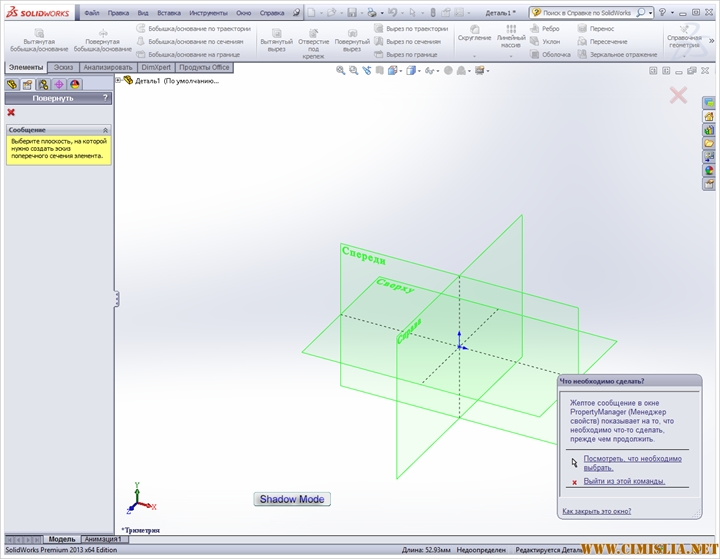This screenshot has height=559, width=720.
Task: Open the ConfigurationManager panel icon
Action: [x=43, y=85]
